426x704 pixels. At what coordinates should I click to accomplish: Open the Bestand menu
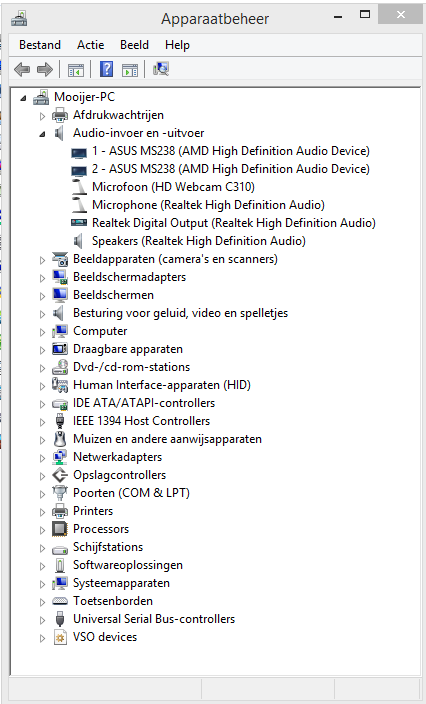click(x=40, y=45)
